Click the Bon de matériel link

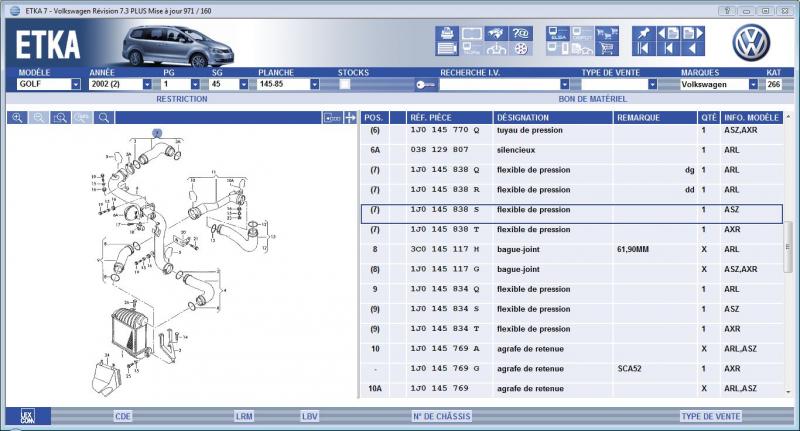[x=592, y=99]
